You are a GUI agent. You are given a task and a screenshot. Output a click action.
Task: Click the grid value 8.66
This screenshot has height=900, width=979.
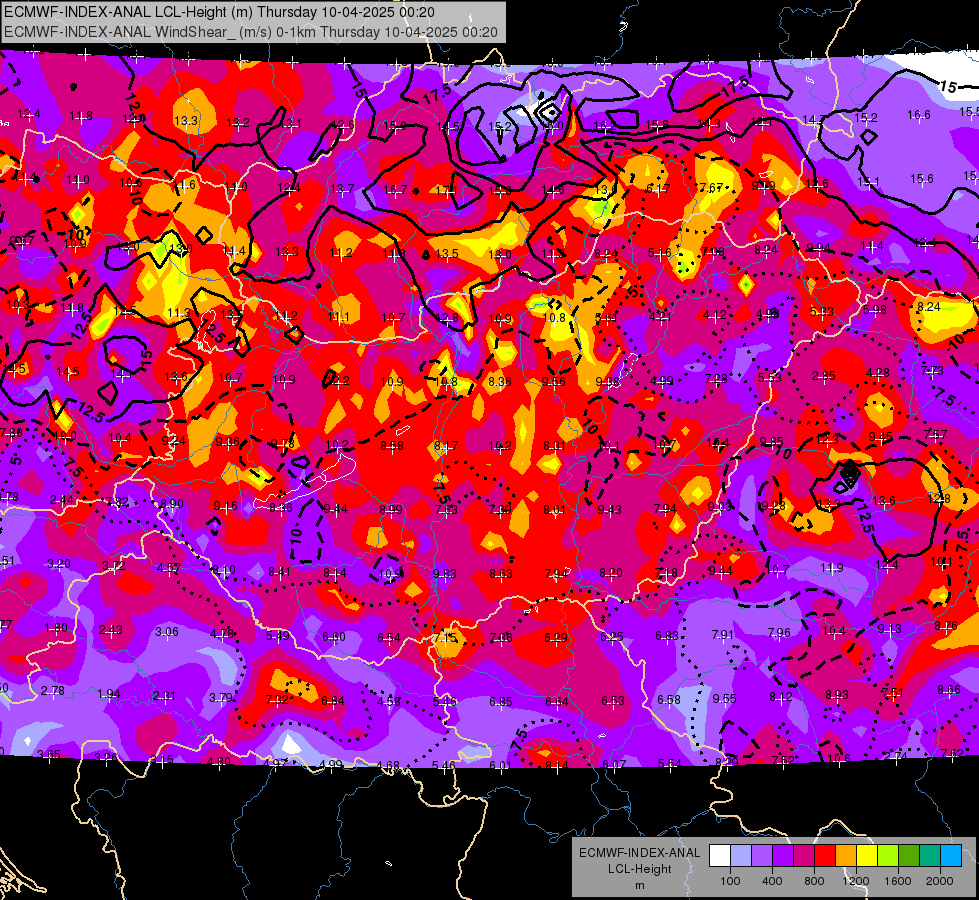[949, 690]
